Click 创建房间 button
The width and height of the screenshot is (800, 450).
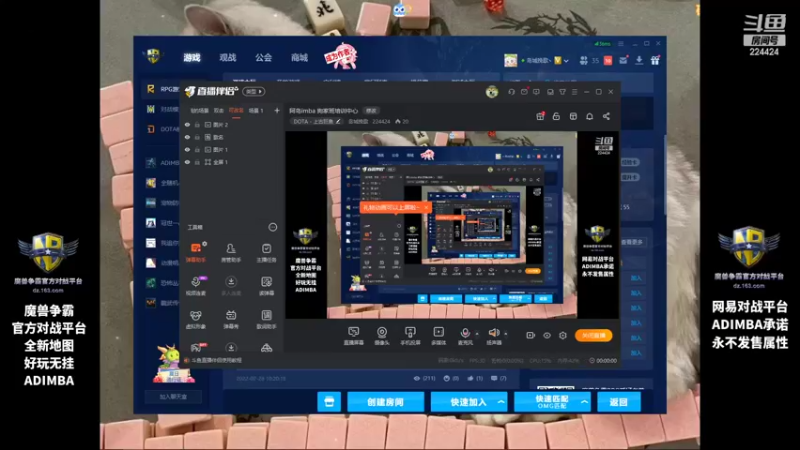click(385, 402)
